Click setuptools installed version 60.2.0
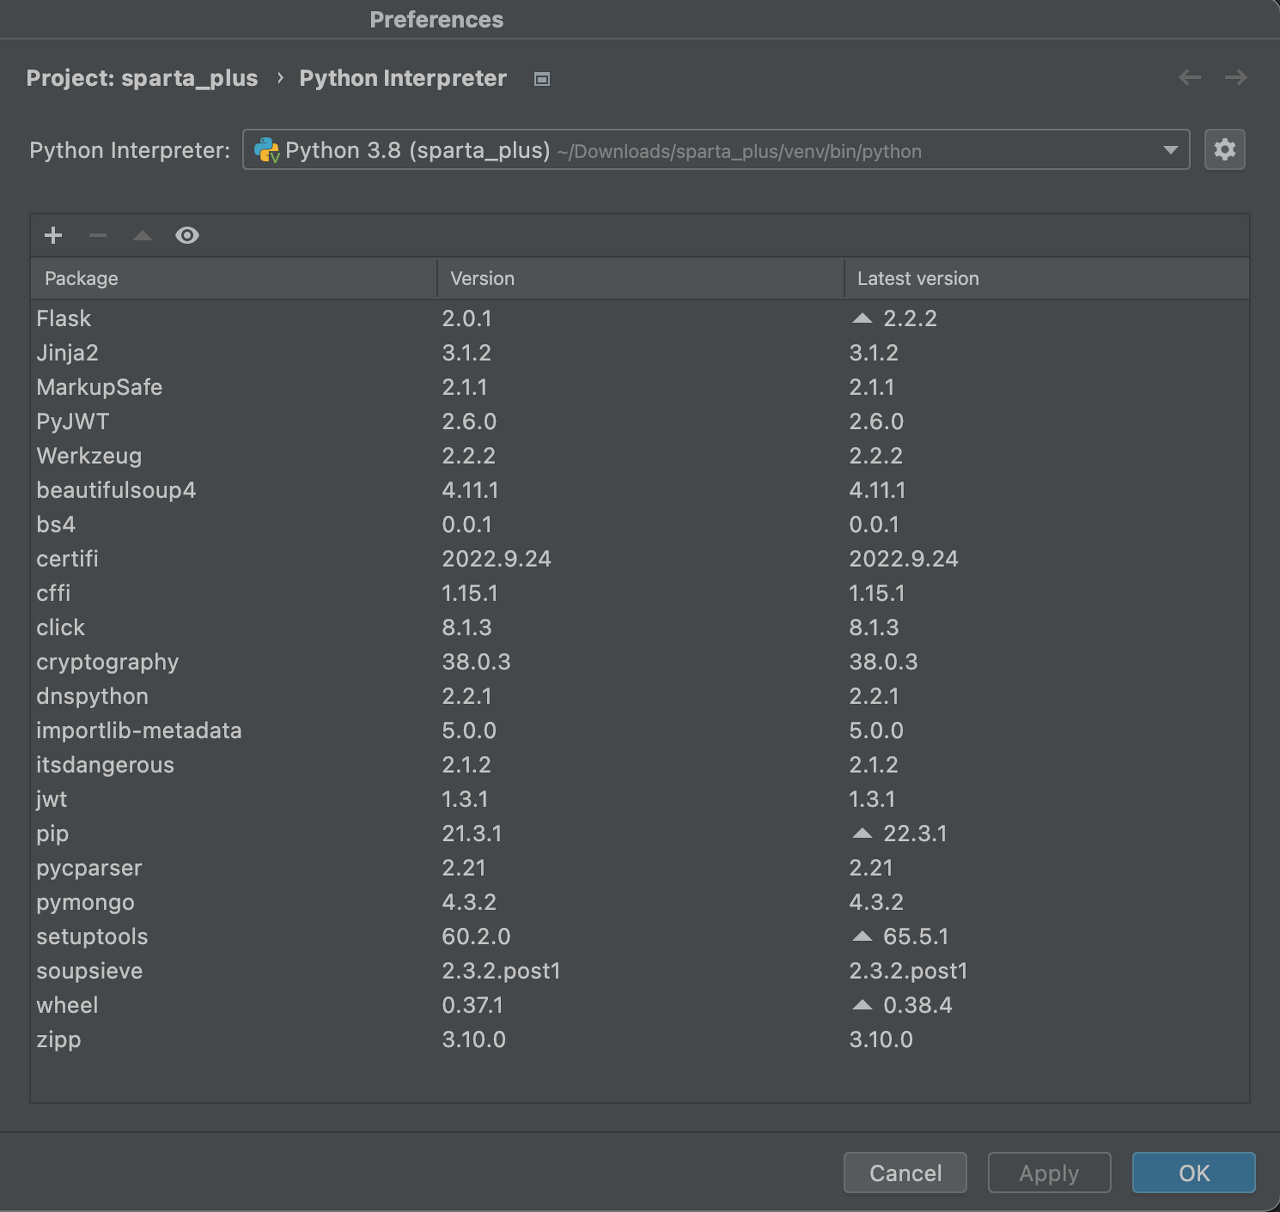 pyautogui.click(x=476, y=936)
